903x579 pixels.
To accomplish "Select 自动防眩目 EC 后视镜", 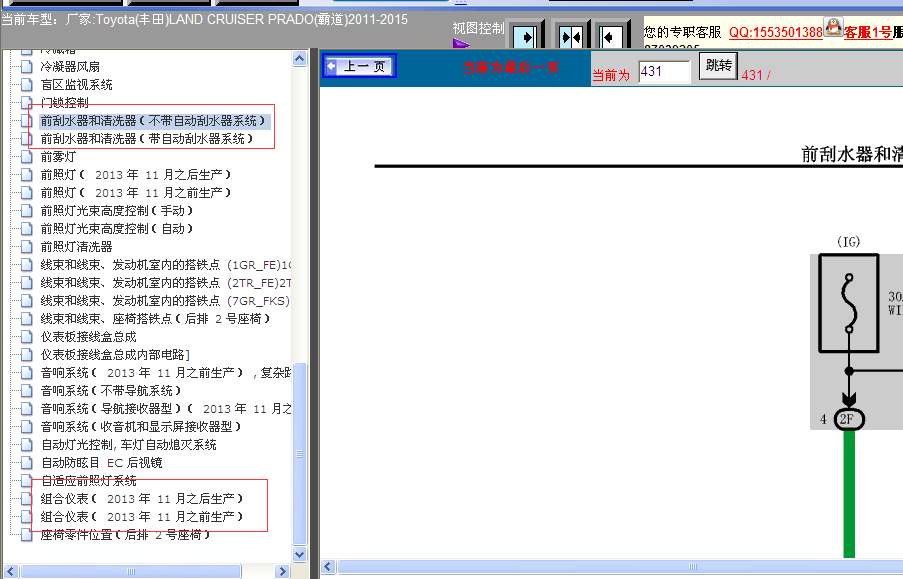I will pyautogui.click(x=101, y=463).
